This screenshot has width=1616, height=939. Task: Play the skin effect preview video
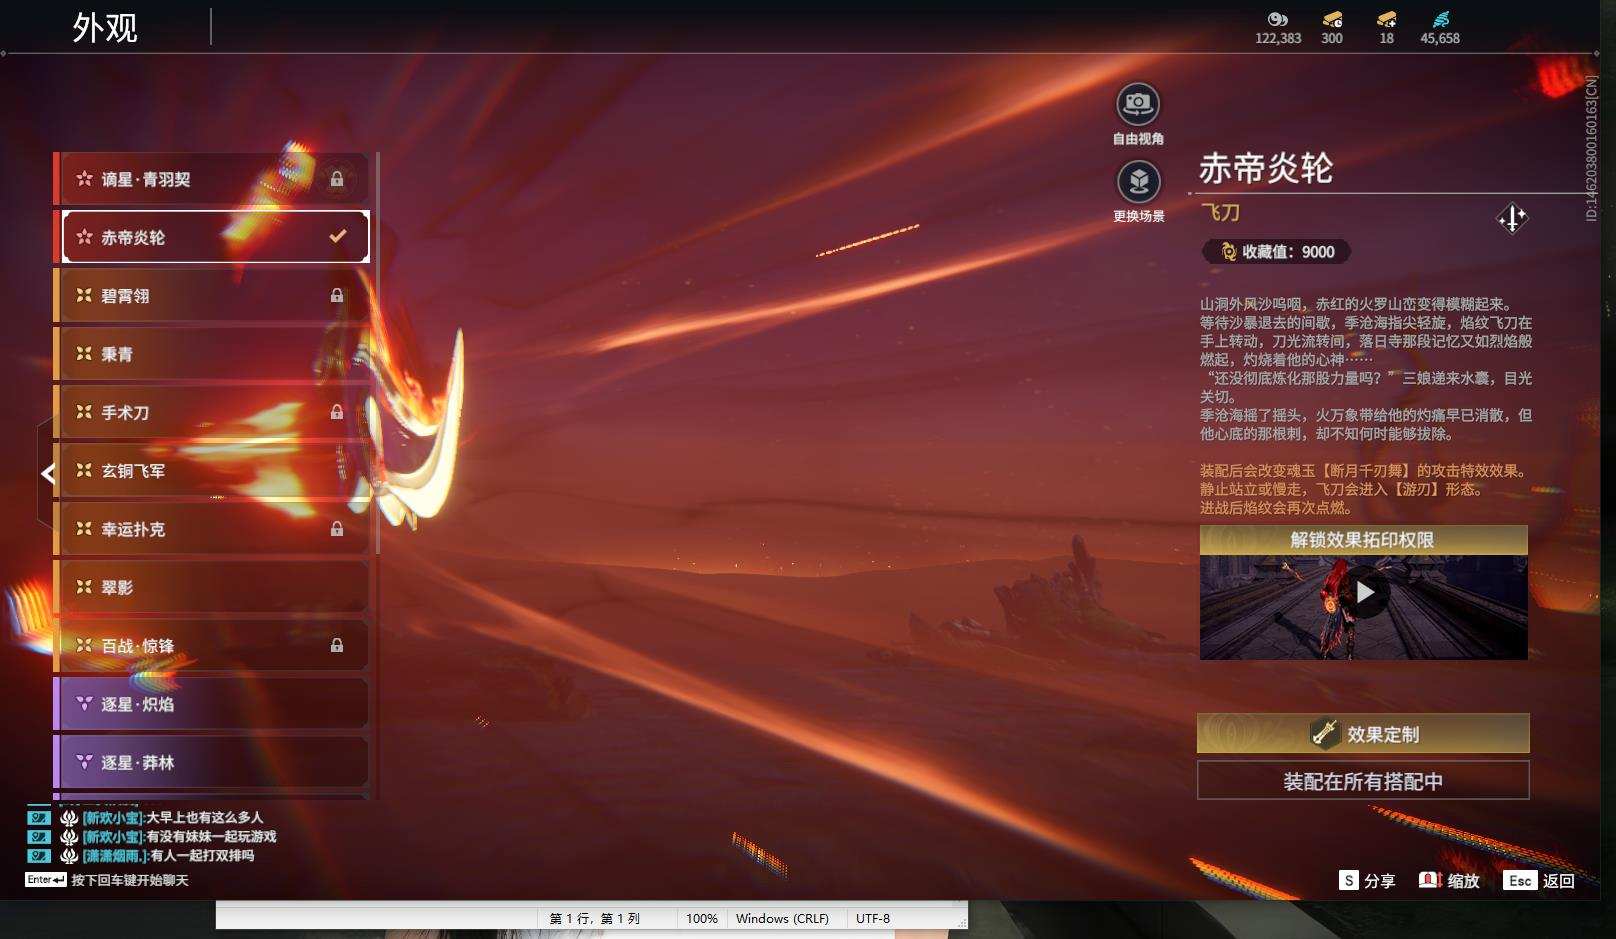click(1364, 593)
